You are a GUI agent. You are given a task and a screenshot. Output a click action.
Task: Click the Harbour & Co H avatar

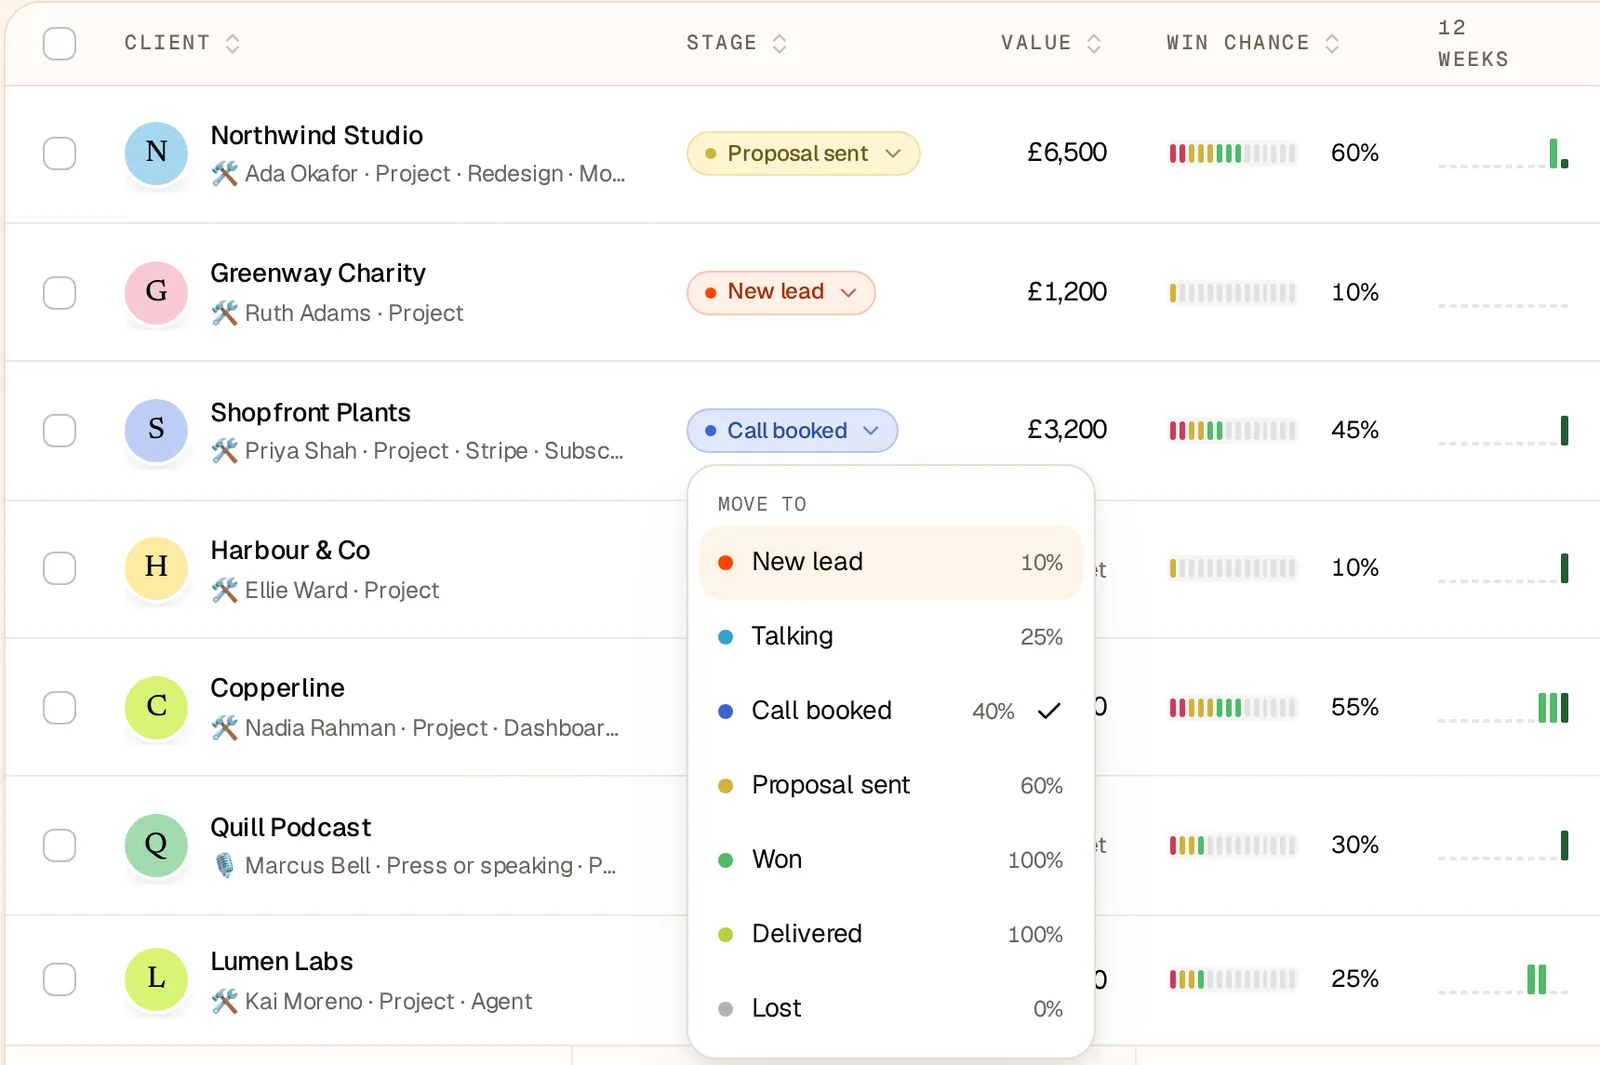point(156,567)
